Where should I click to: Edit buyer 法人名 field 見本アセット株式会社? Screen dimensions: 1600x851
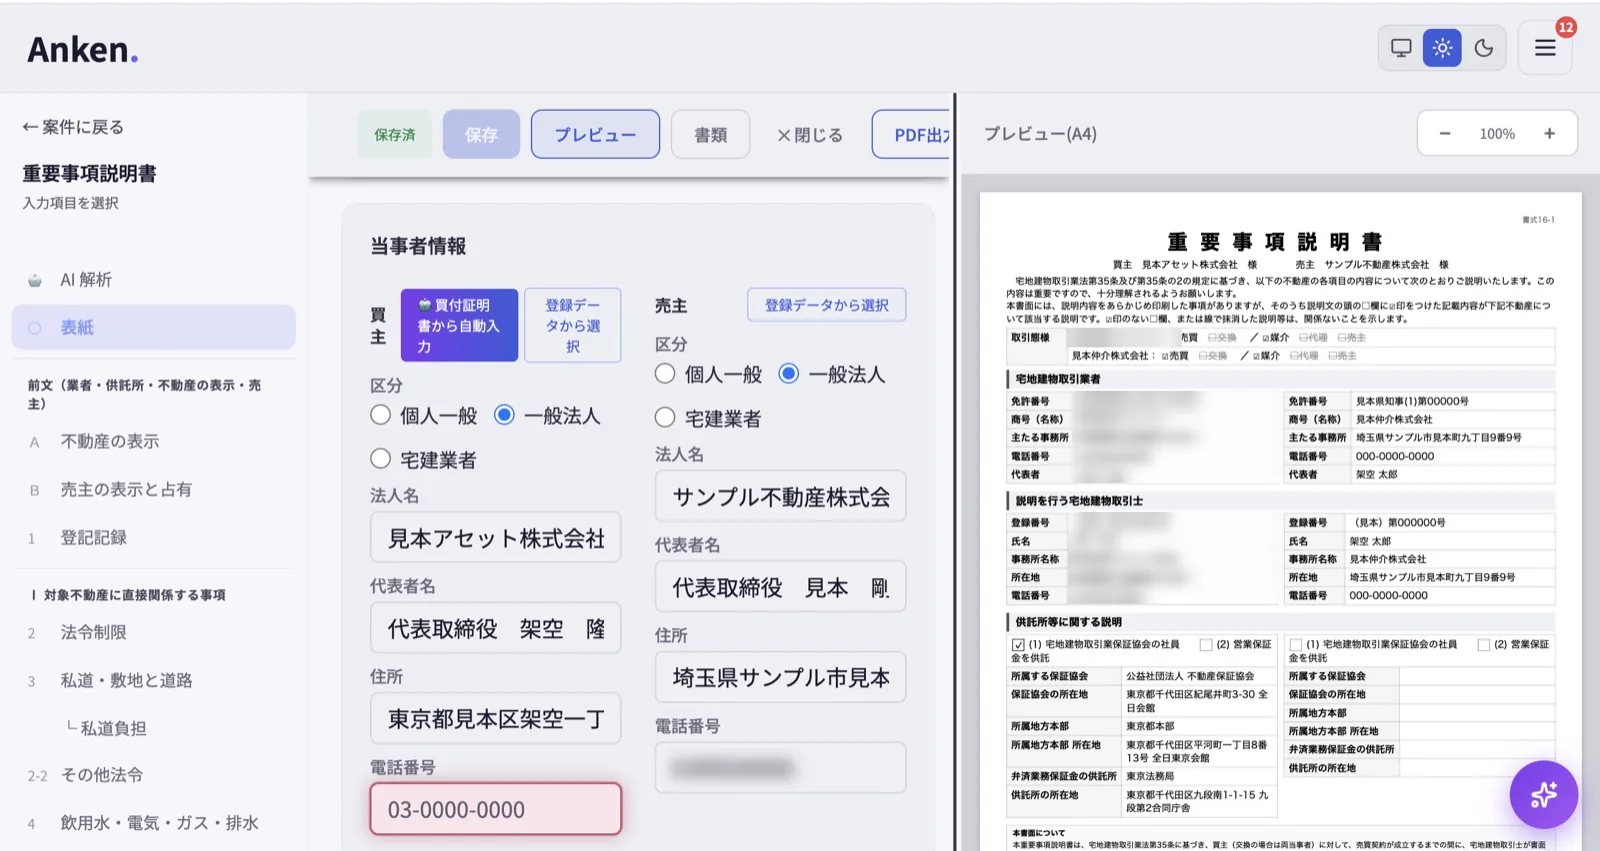tap(496, 538)
